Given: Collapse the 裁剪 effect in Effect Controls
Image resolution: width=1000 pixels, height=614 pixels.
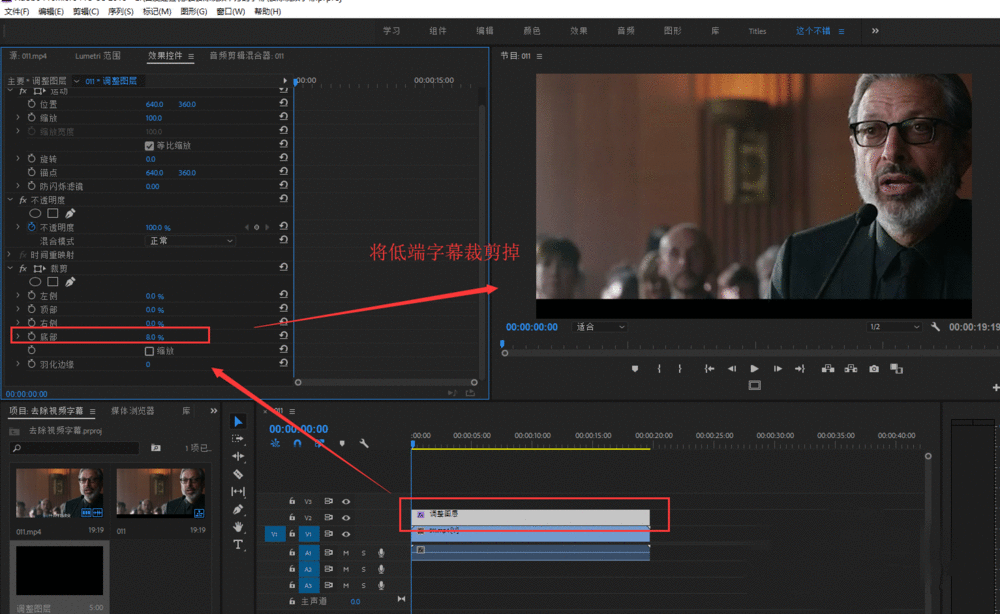Looking at the screenshot, I should (x=8, y=268).
